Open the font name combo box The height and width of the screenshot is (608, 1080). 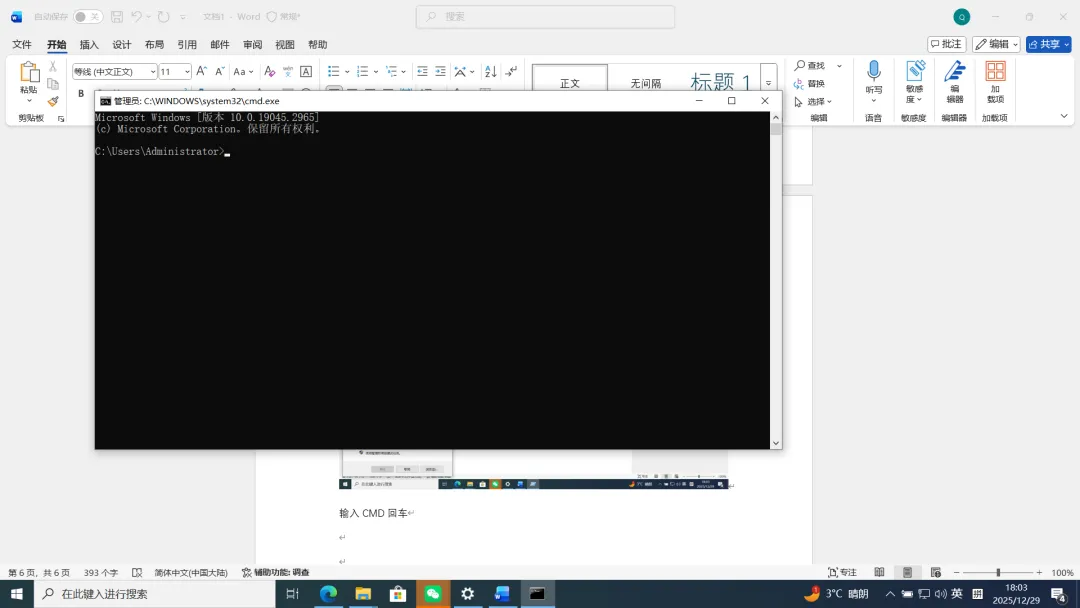click(x=114, y=72)
